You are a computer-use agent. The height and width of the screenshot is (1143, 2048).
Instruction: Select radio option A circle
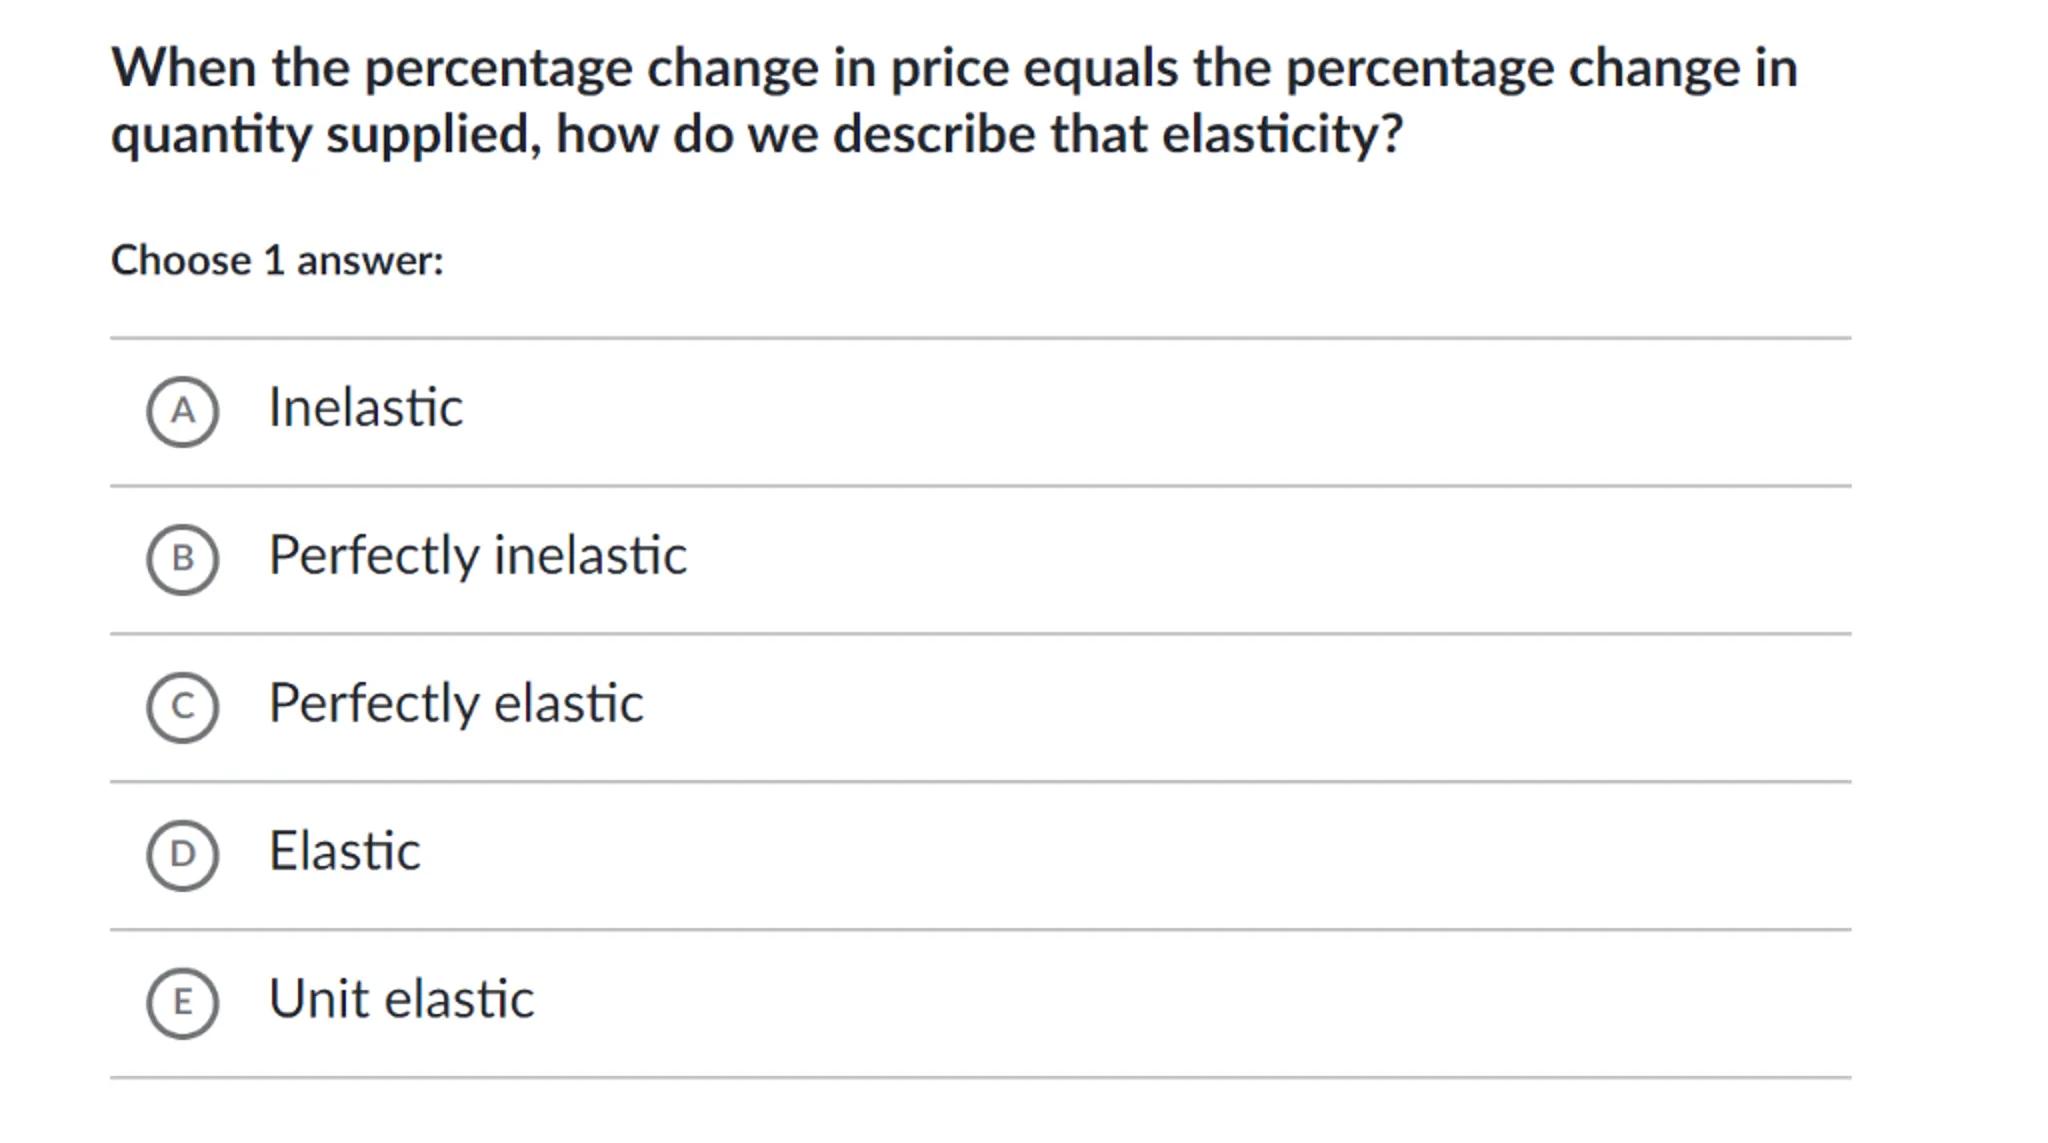pyautogui.click(x=182, y=411)
